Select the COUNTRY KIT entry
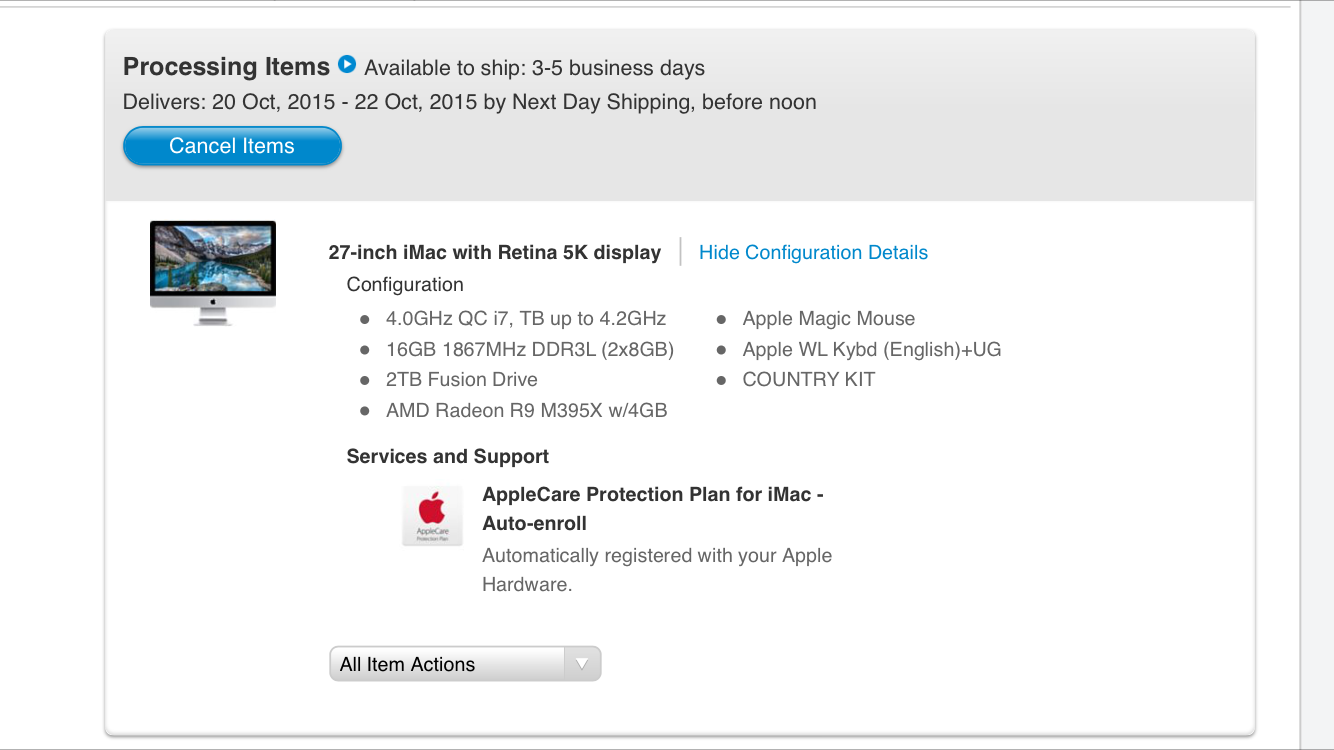1334x750 pixels. (808, 380)
